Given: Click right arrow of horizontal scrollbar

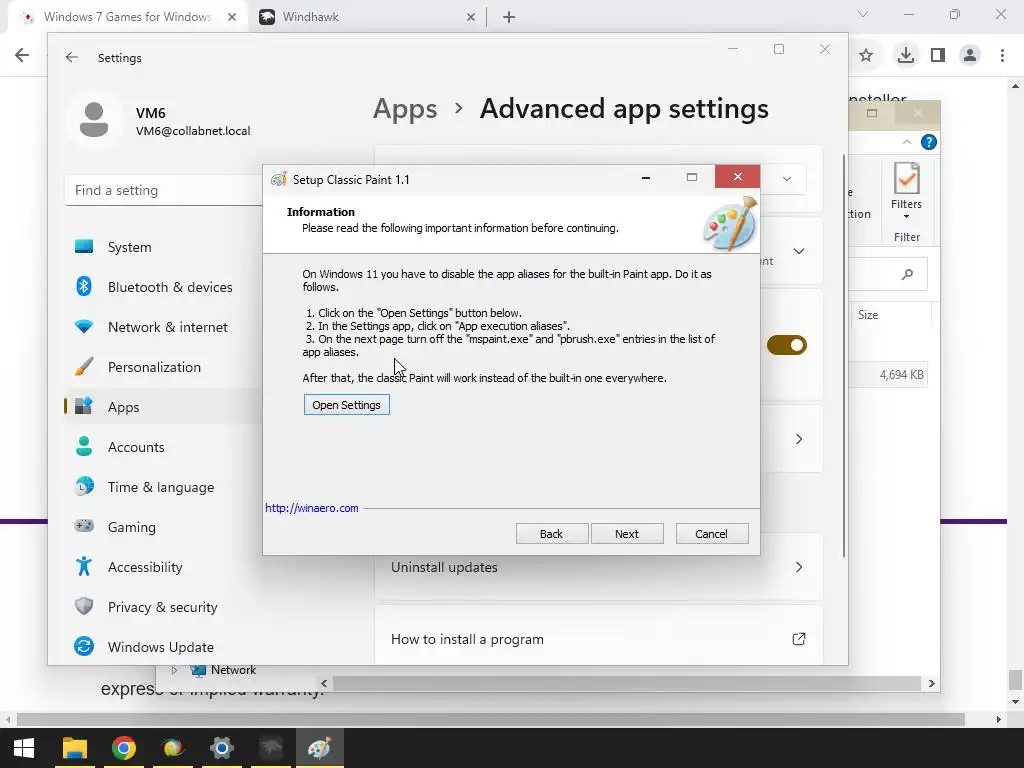Looking at the screenshot, I should tap(931, 683).
